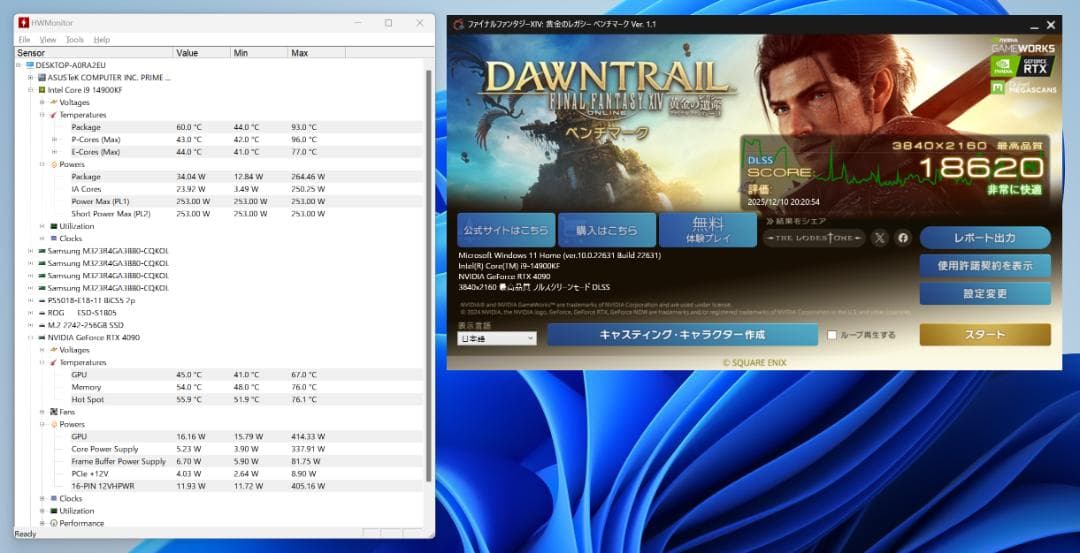1080x553 pixels.
Task: Start the benchmark with スタート button
Action: [985, 335]
